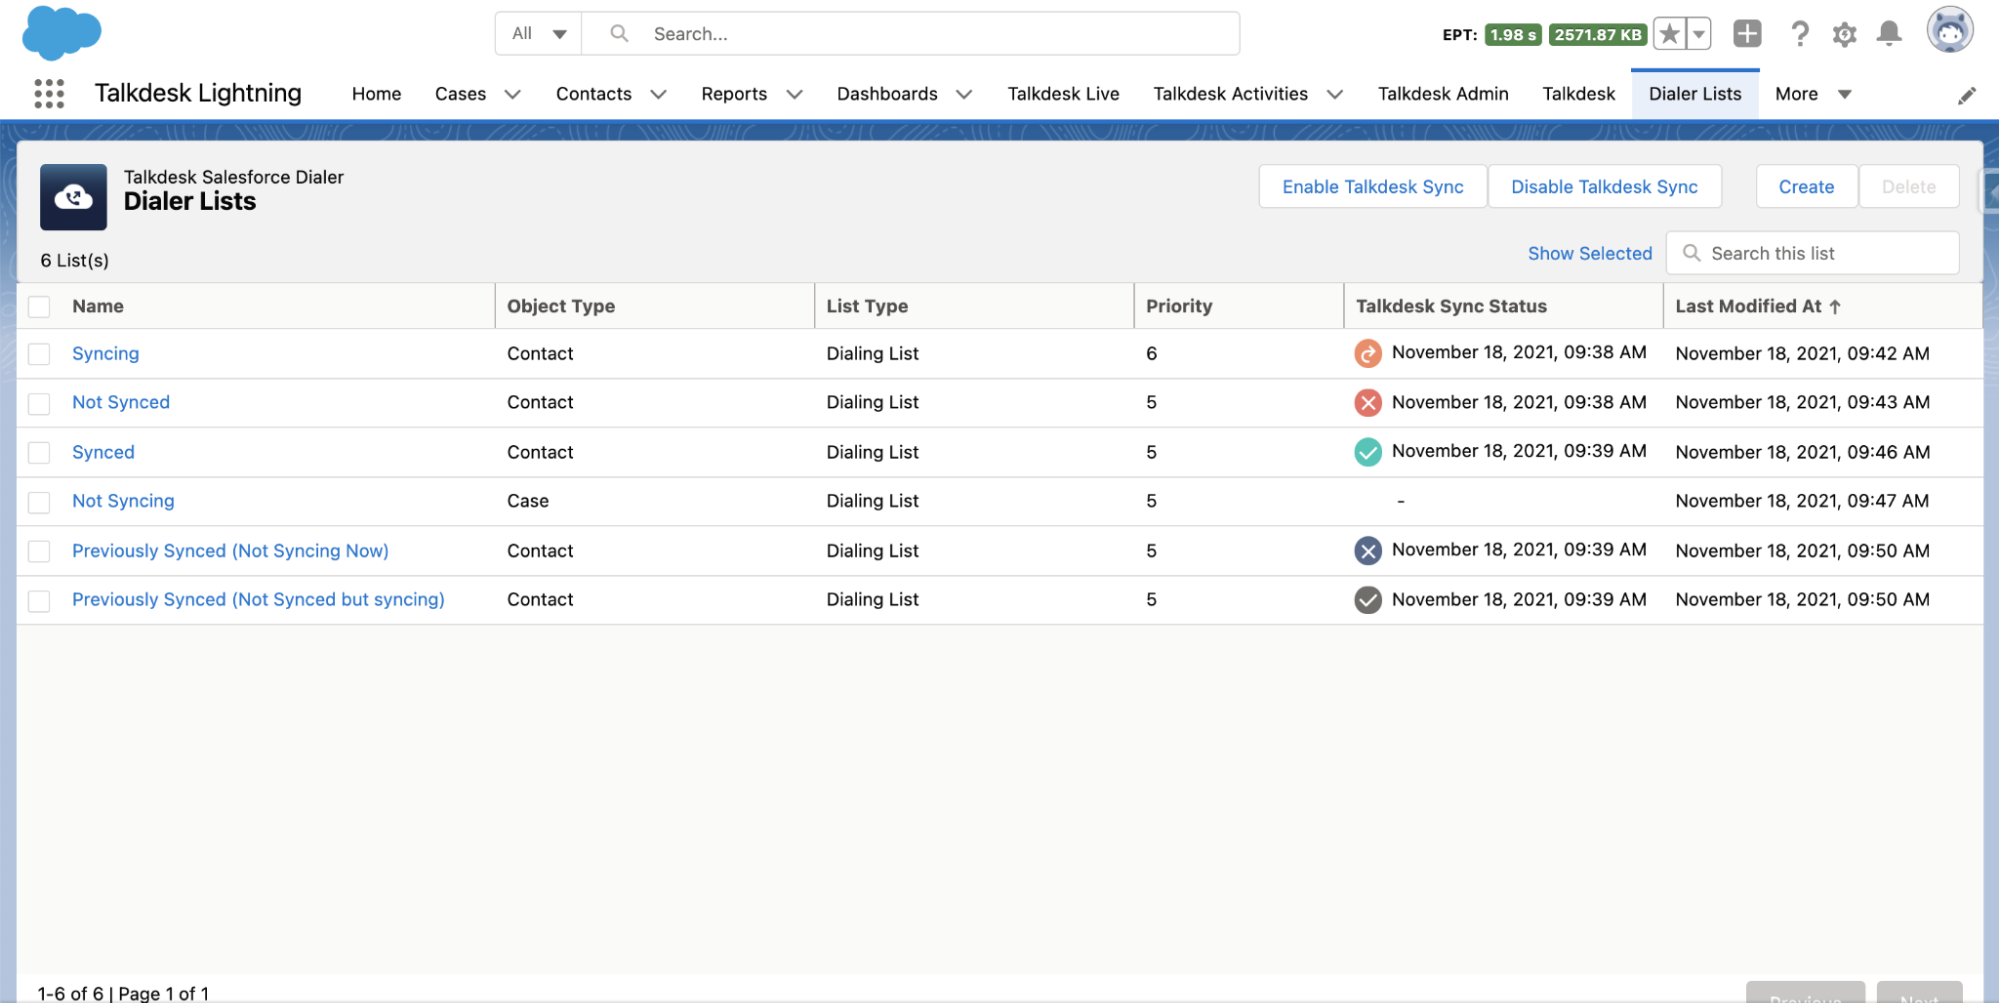Viewport: 1999px width, 1004px height.
Task: Click the dark blue X status icon
Action: (1368, 550)
